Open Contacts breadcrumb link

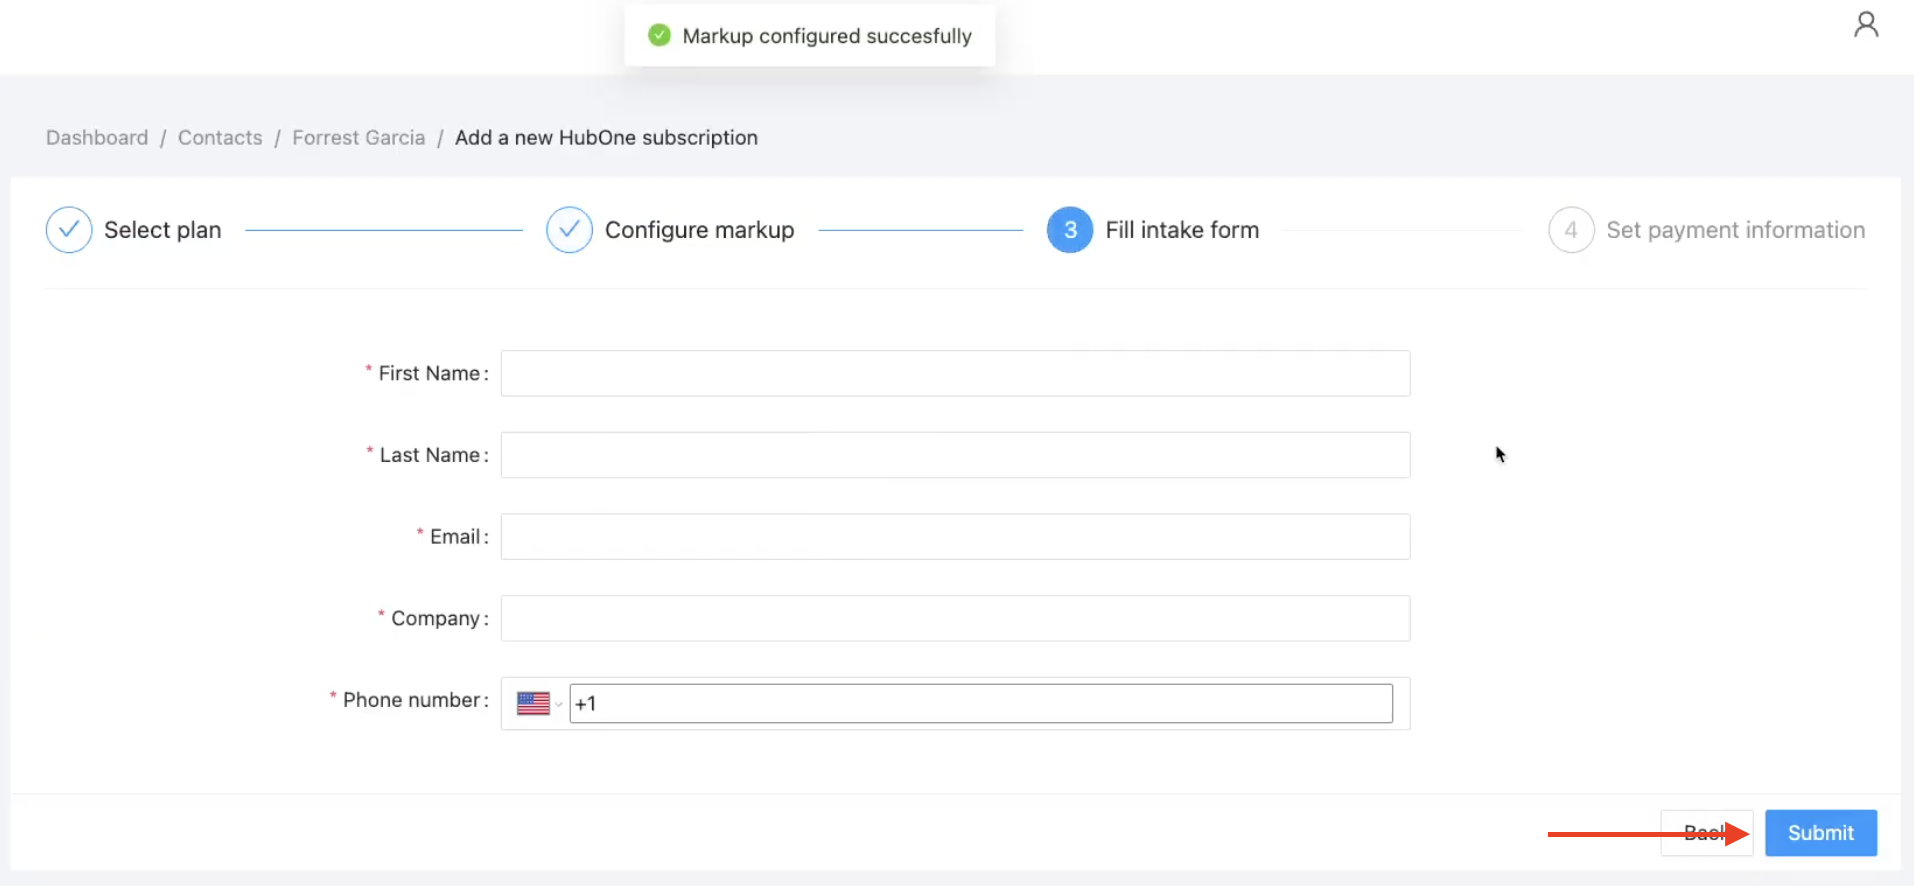click(220, 138)
